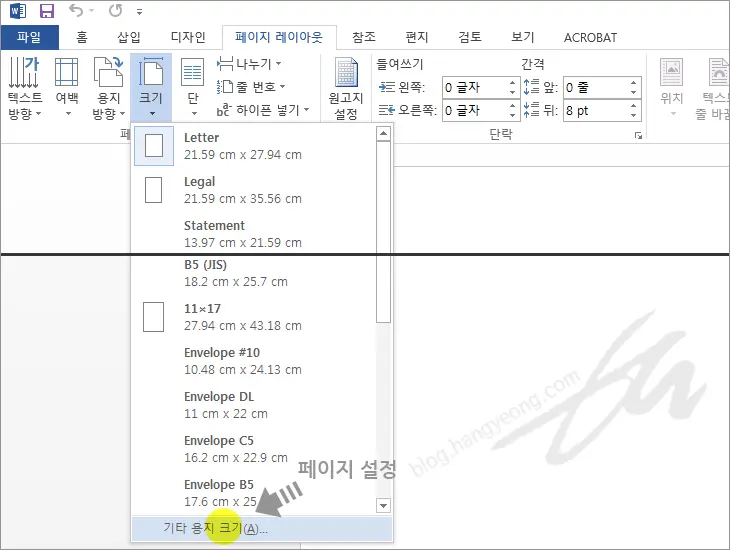Viewport: 730px width, 550px height.
Task: Decrease the 뒤 spacing with down arrow
Action: (634, 115)
